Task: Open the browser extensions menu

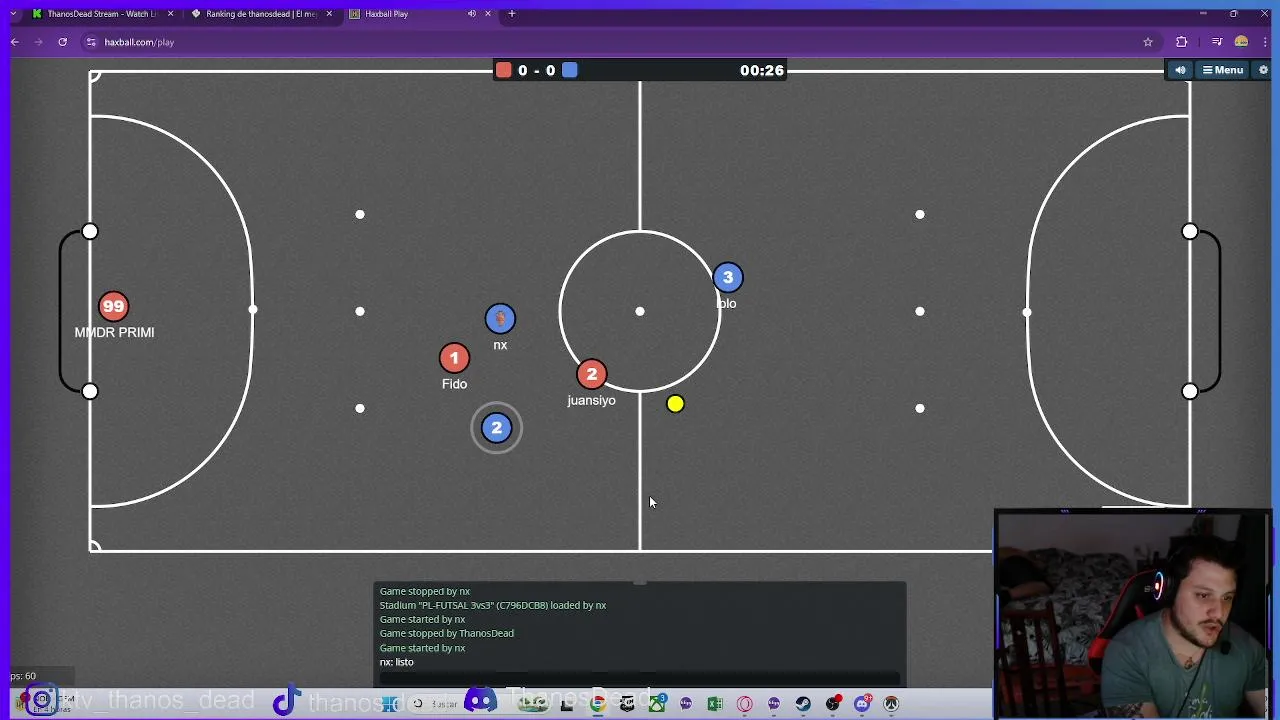Action: coord(1182,42)
